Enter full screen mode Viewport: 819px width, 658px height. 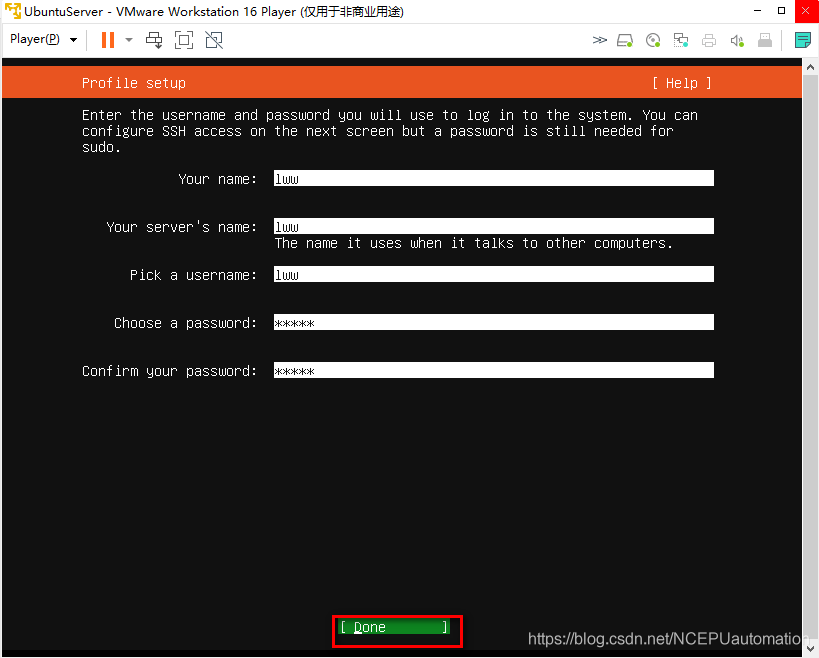point(183,40)
